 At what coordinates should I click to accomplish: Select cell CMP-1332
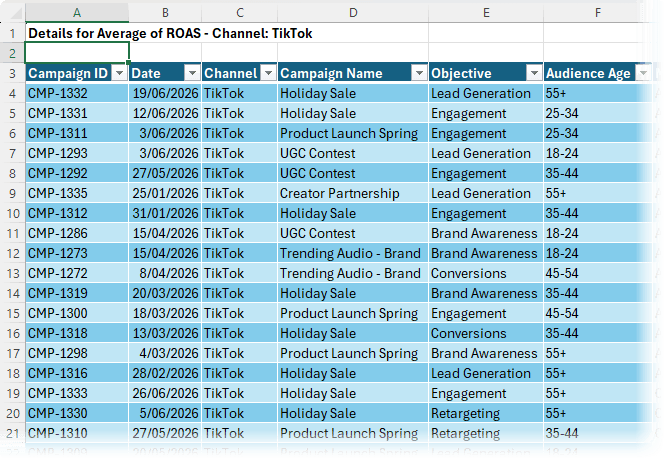click(77, 93)
